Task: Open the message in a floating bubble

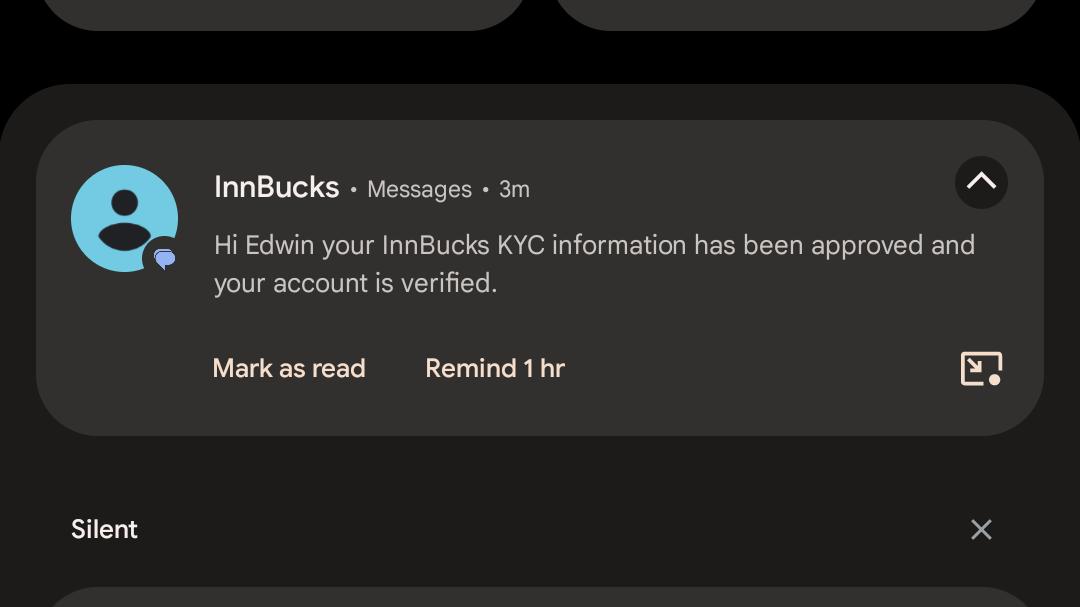Action: point(981,368)
